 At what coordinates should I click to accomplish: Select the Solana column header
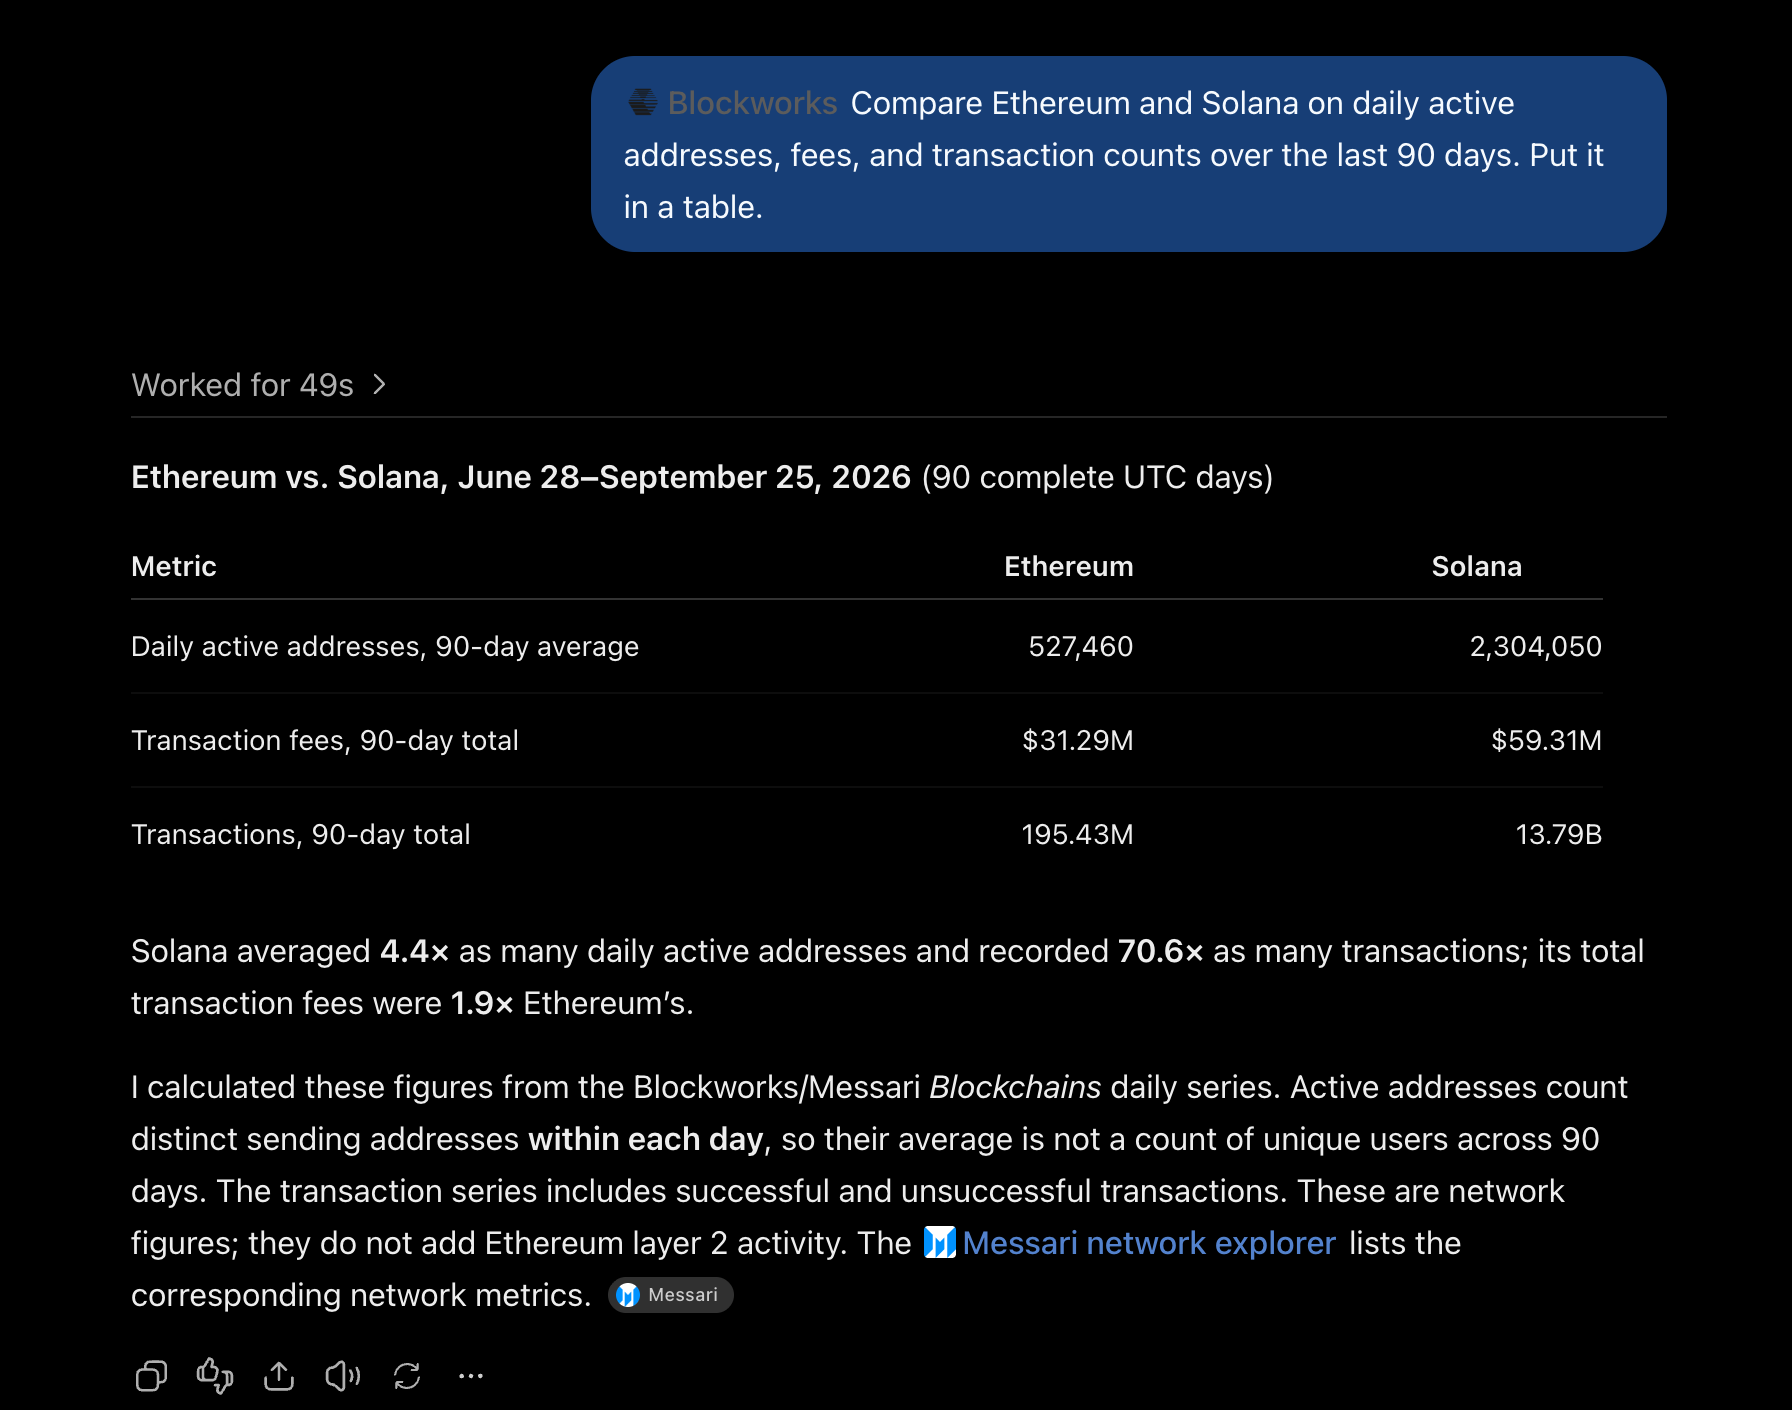pyautogui.click(x=1477, y=566)
